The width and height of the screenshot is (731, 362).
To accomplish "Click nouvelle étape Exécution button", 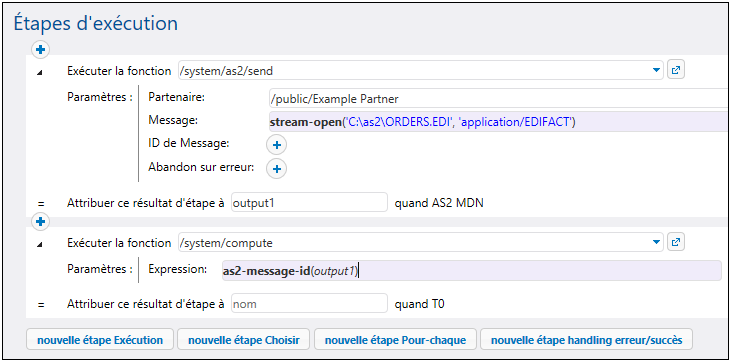I will tap(100, 340).
